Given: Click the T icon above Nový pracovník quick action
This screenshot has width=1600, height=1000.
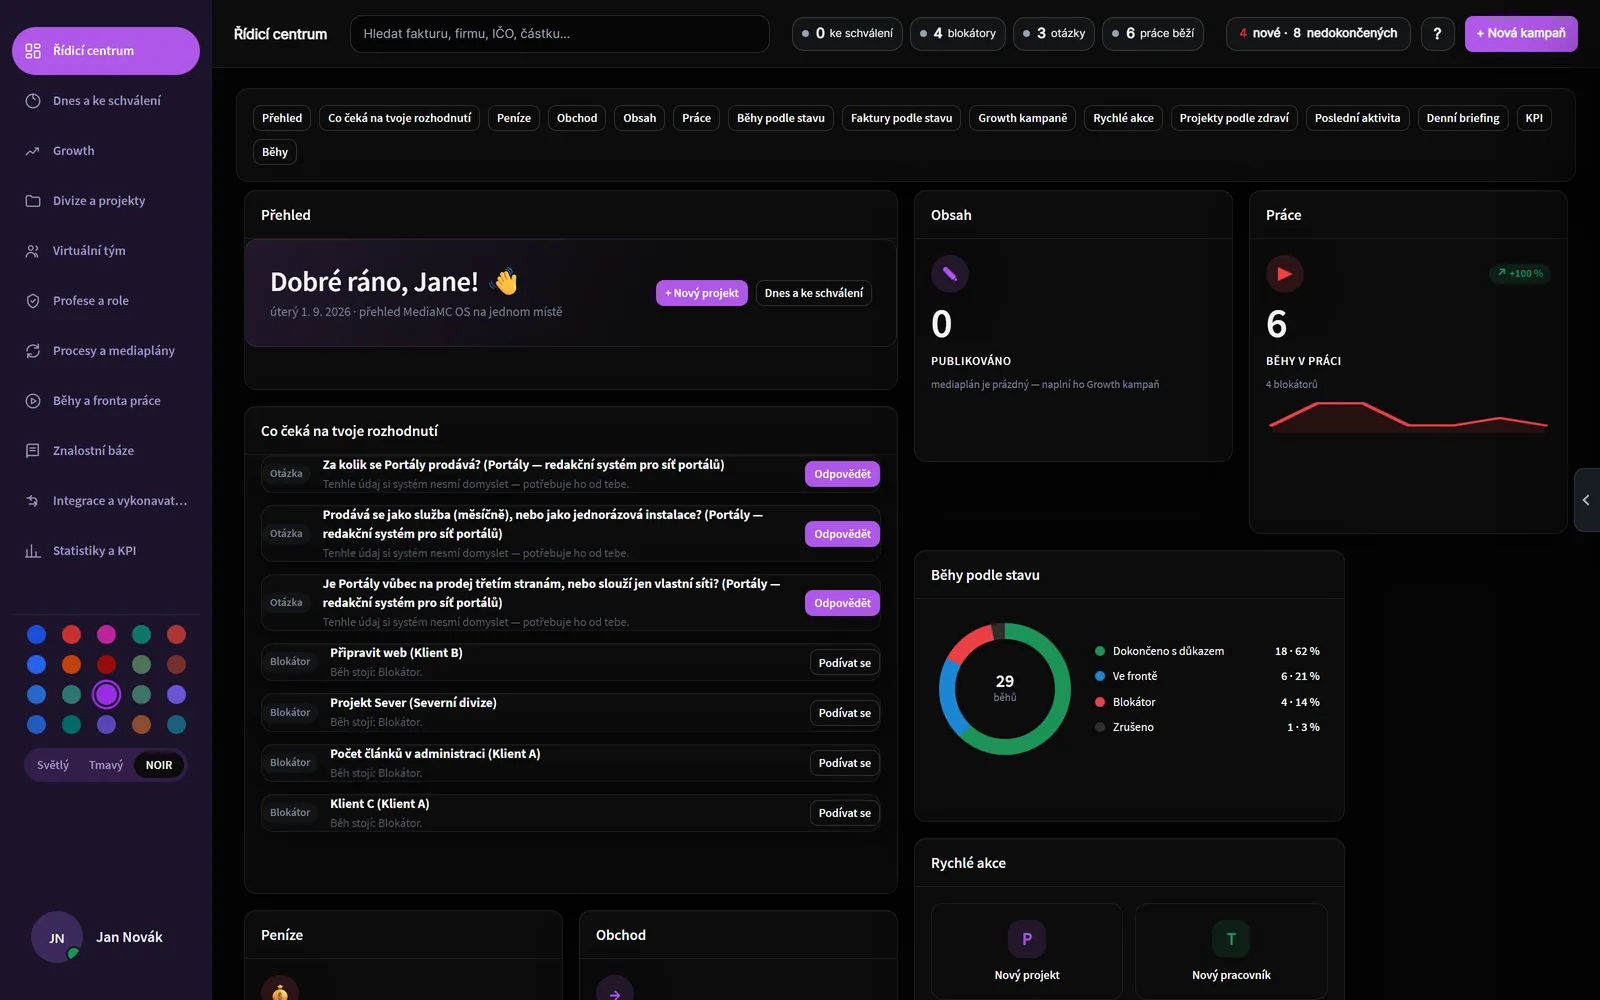Looking at the screenshot, I should tap(1231, 939).
